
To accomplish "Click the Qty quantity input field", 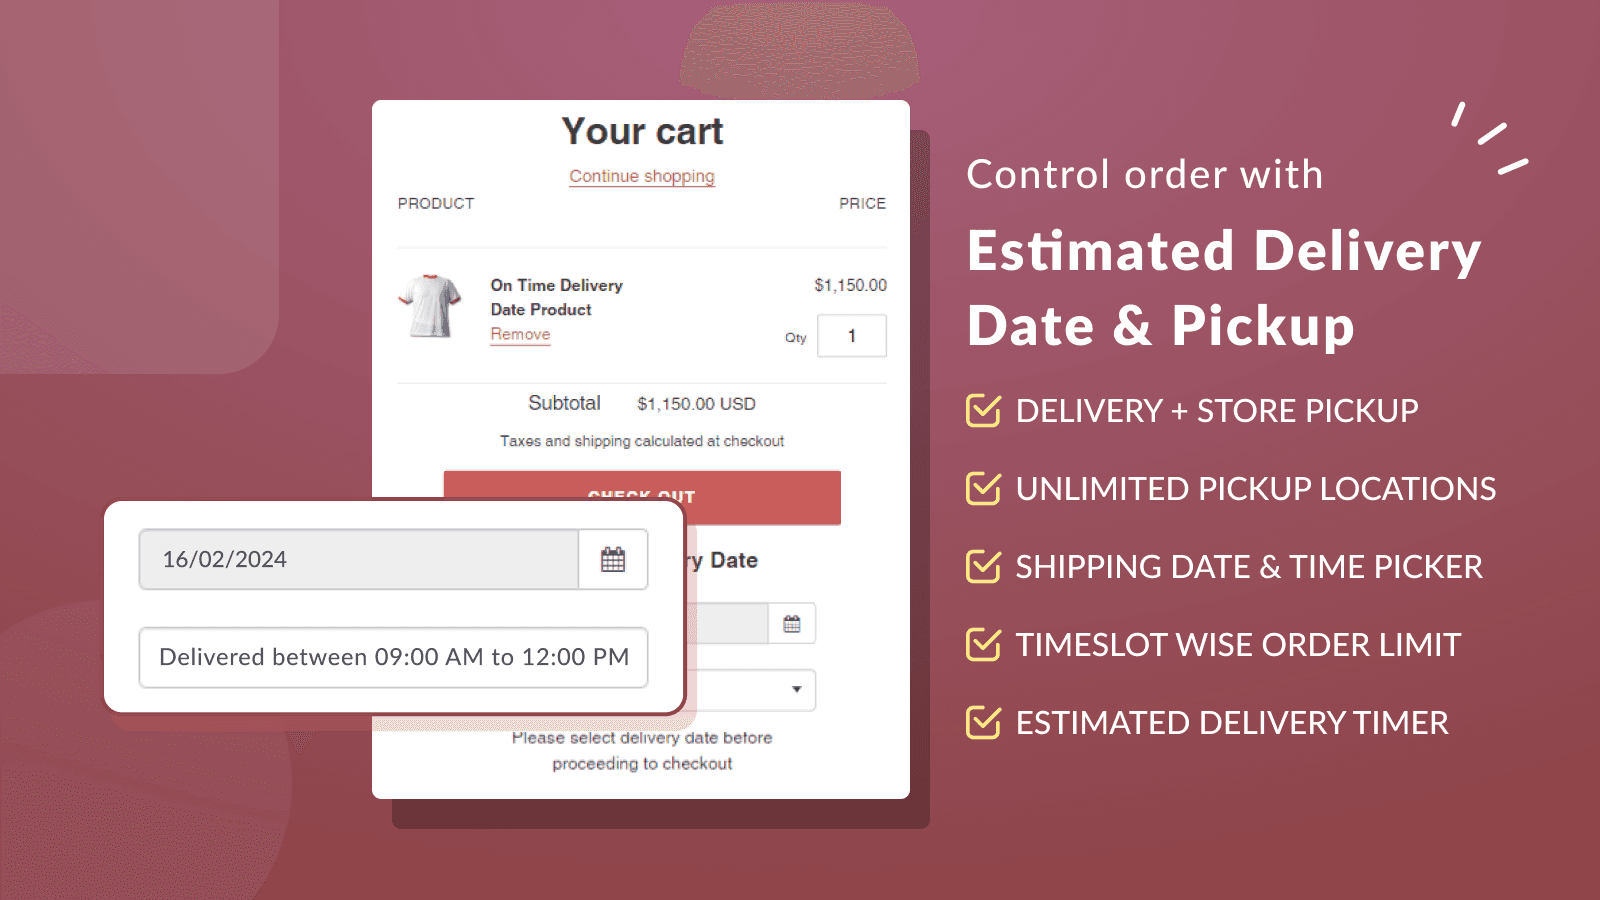I will (x=851, y=335).
